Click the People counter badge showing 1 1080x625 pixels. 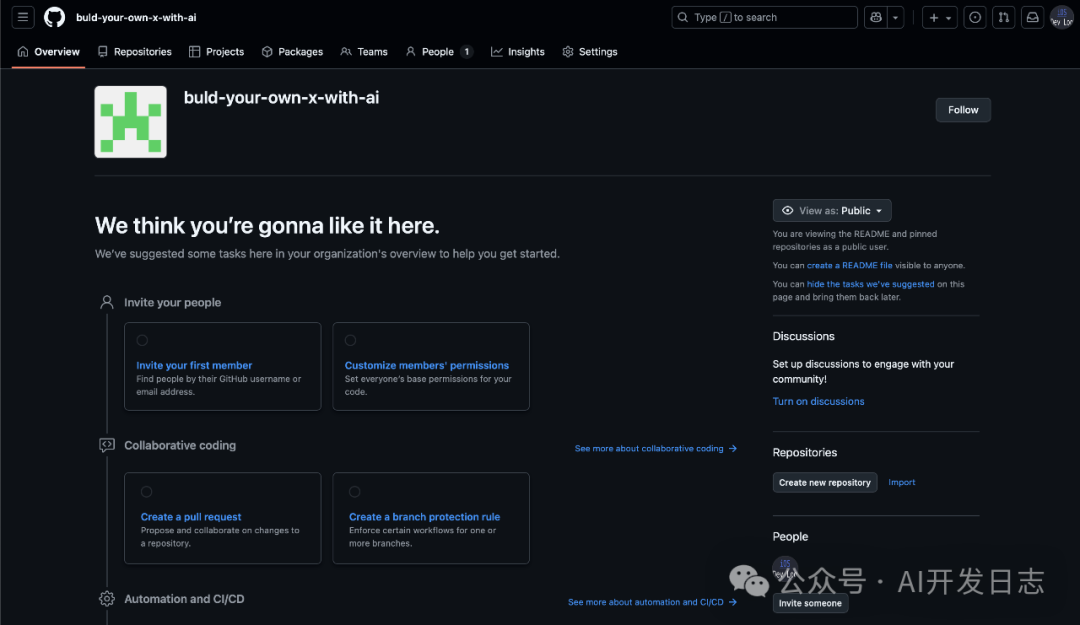pyautogui.click(x=466, y=52)
